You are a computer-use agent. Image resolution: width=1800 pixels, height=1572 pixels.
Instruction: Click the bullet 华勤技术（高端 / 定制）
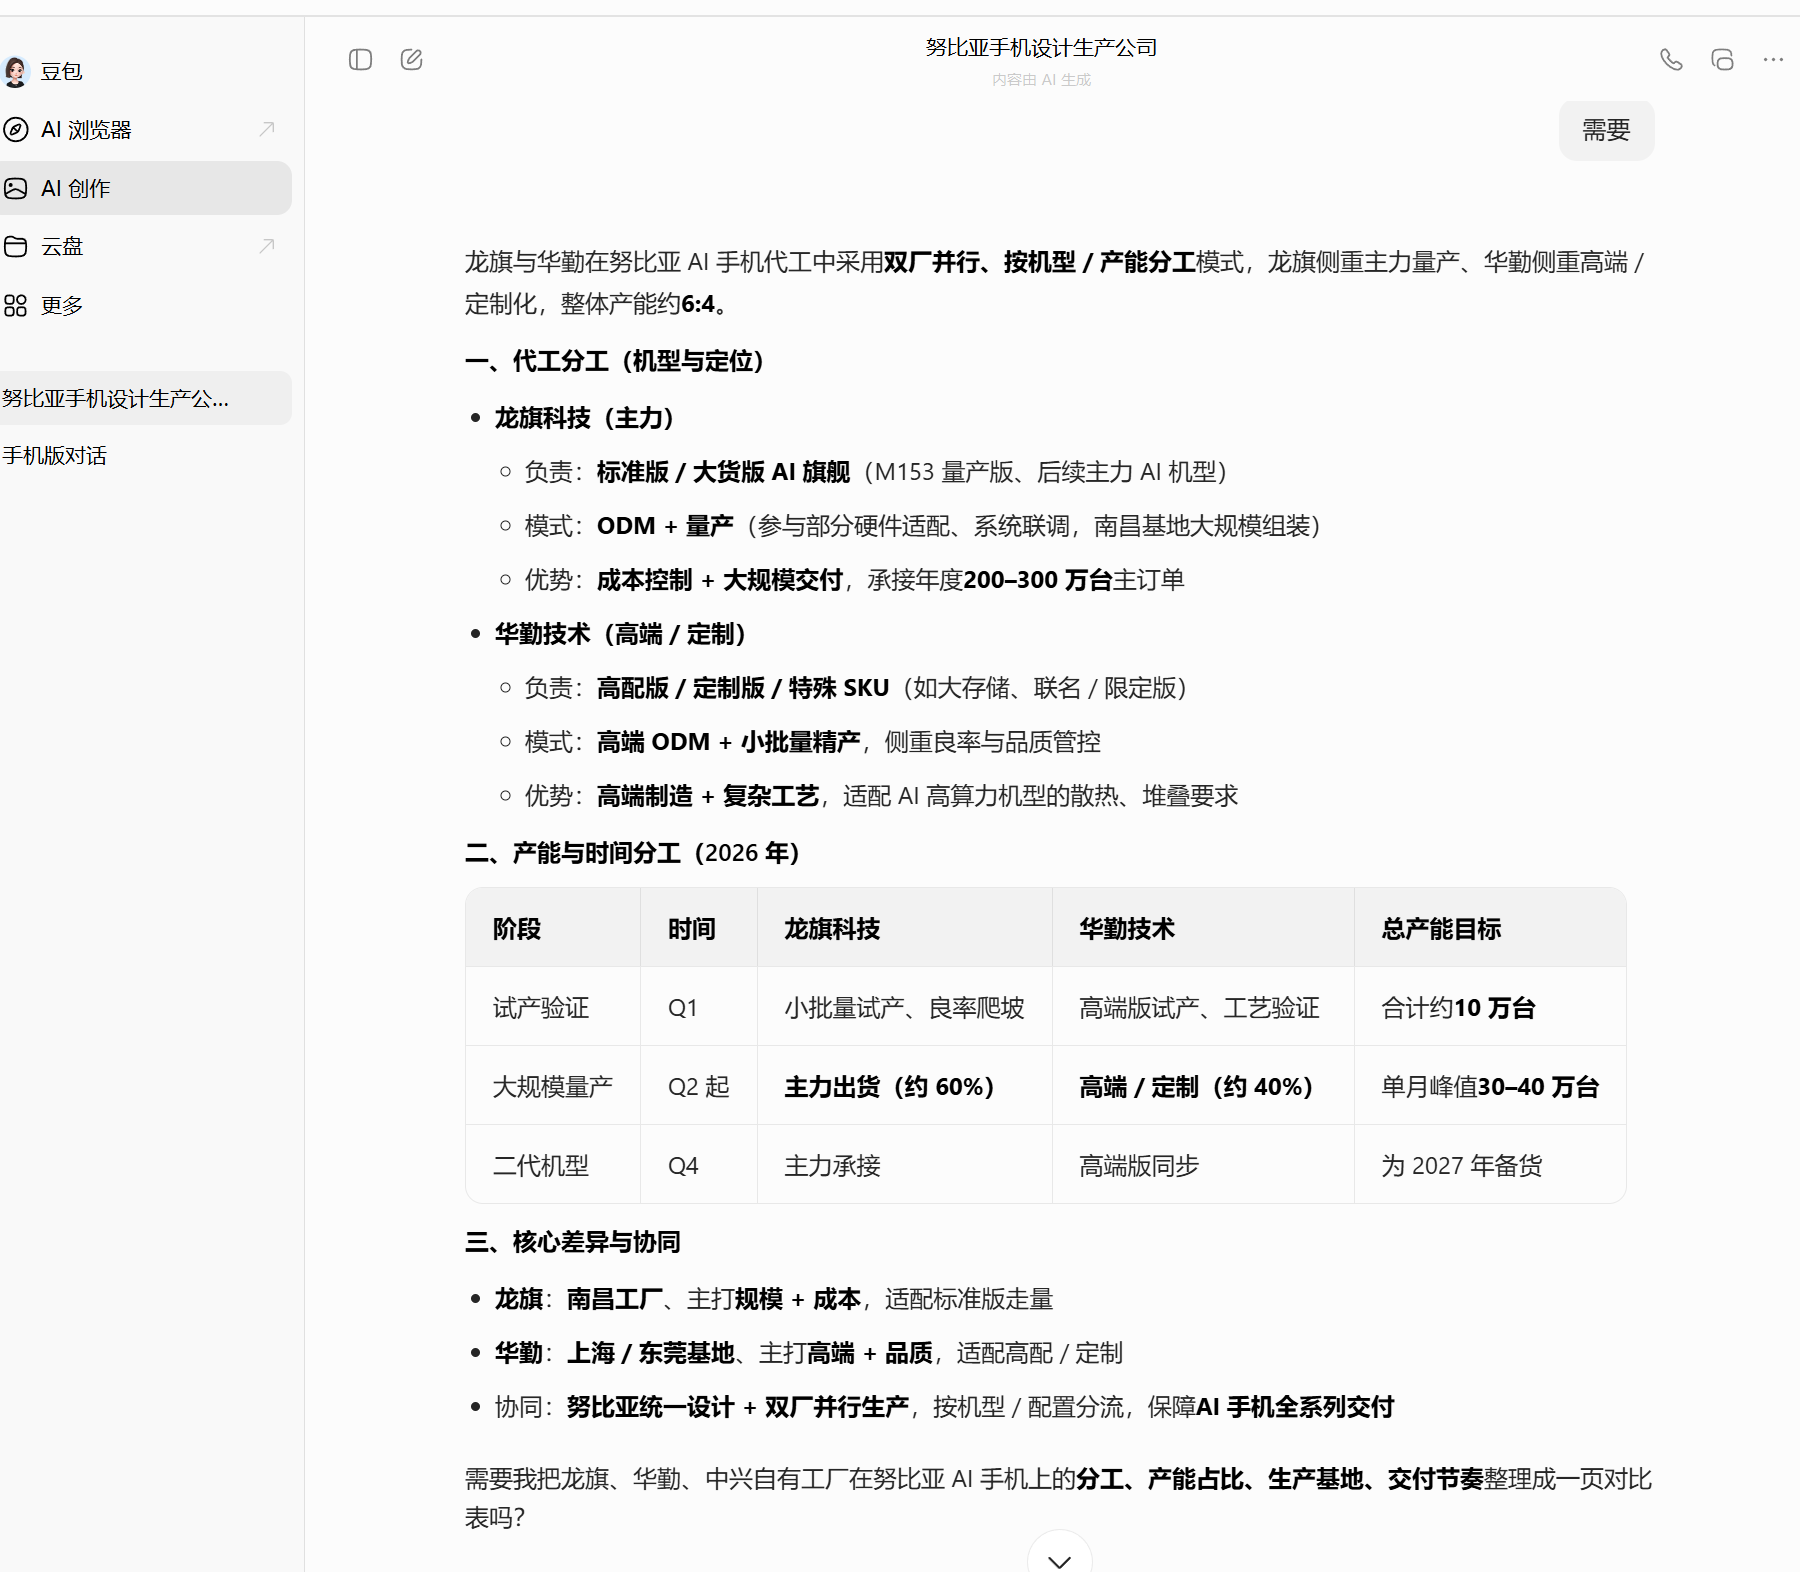coord(621,634)
